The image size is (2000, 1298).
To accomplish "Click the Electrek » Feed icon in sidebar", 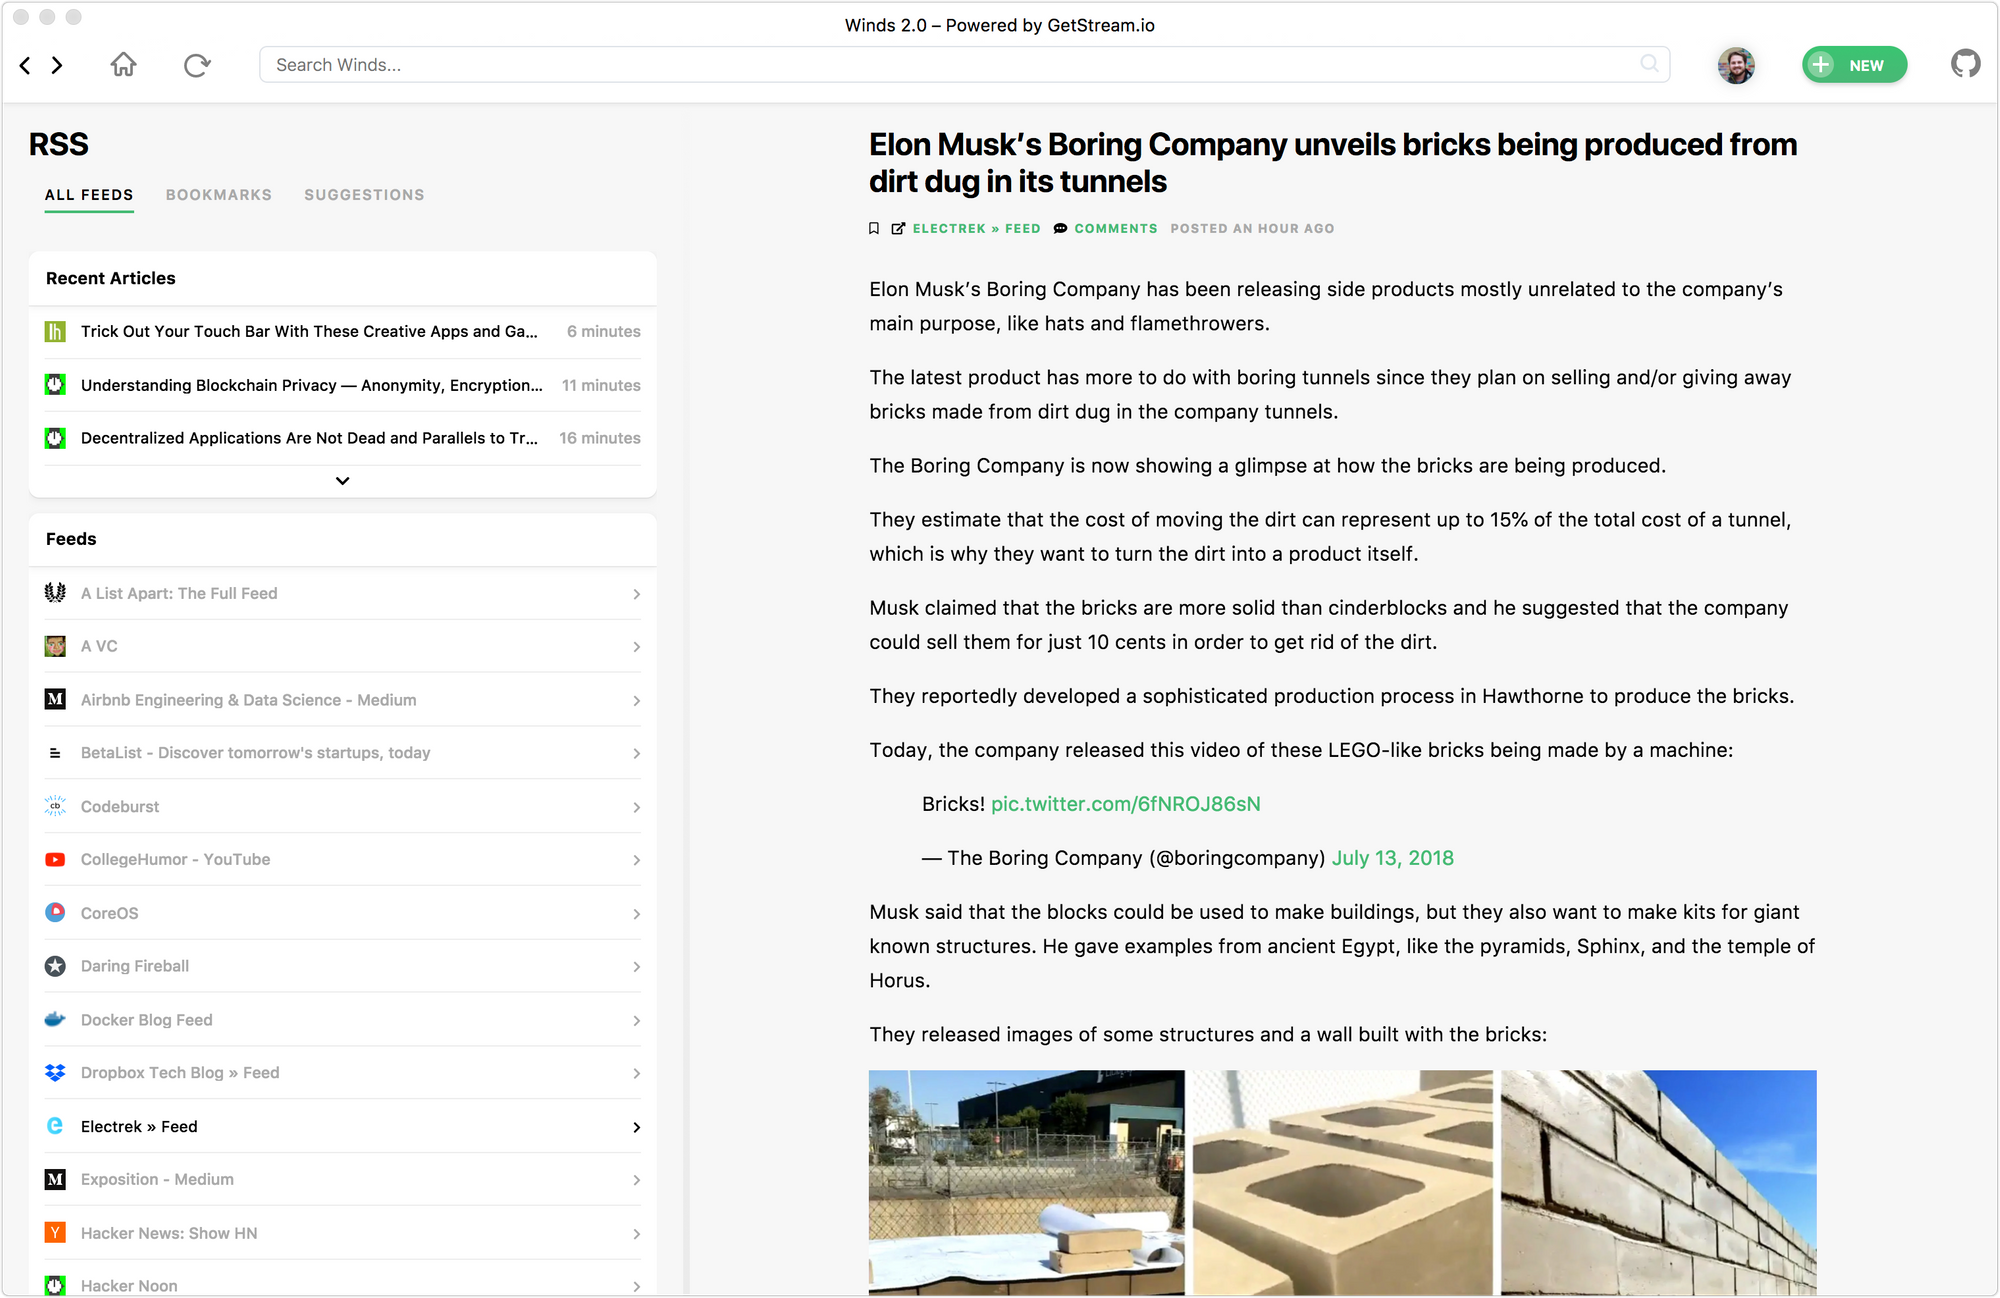I will pos(54,1126).
